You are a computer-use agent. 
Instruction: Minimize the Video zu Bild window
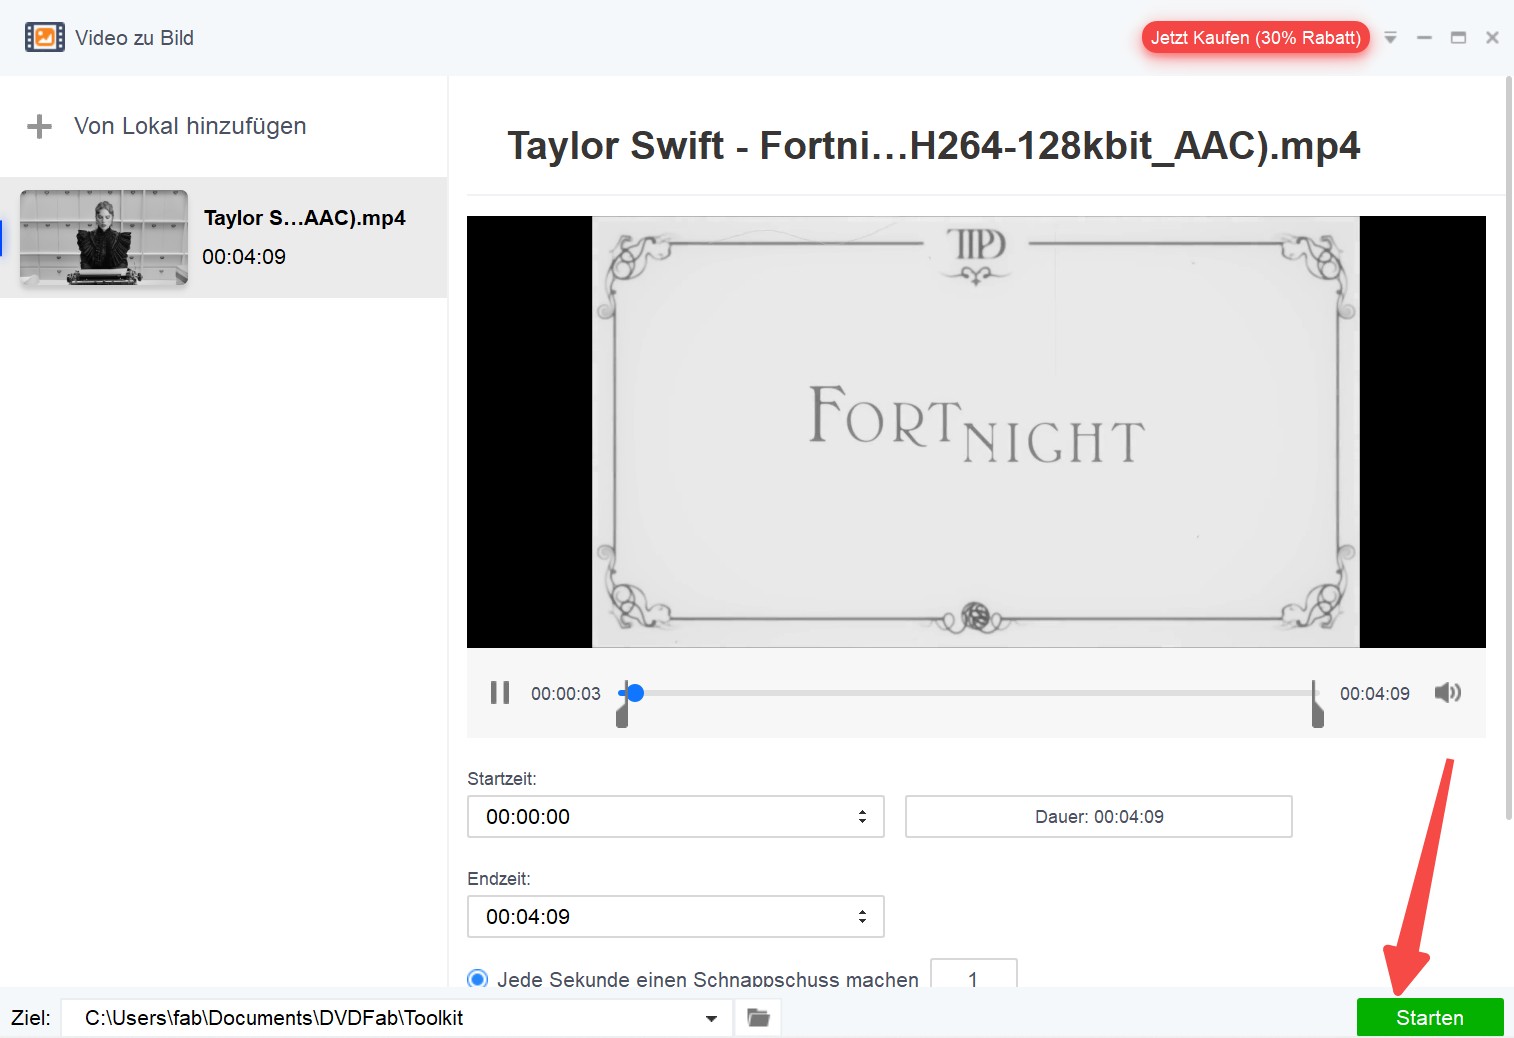pos(1424,38)
